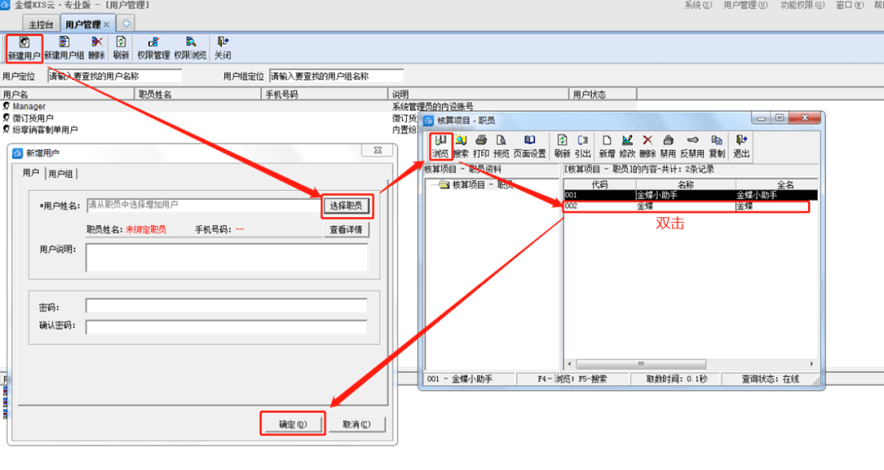Click the 确认密码 field
884x470 pixels.
227,327
